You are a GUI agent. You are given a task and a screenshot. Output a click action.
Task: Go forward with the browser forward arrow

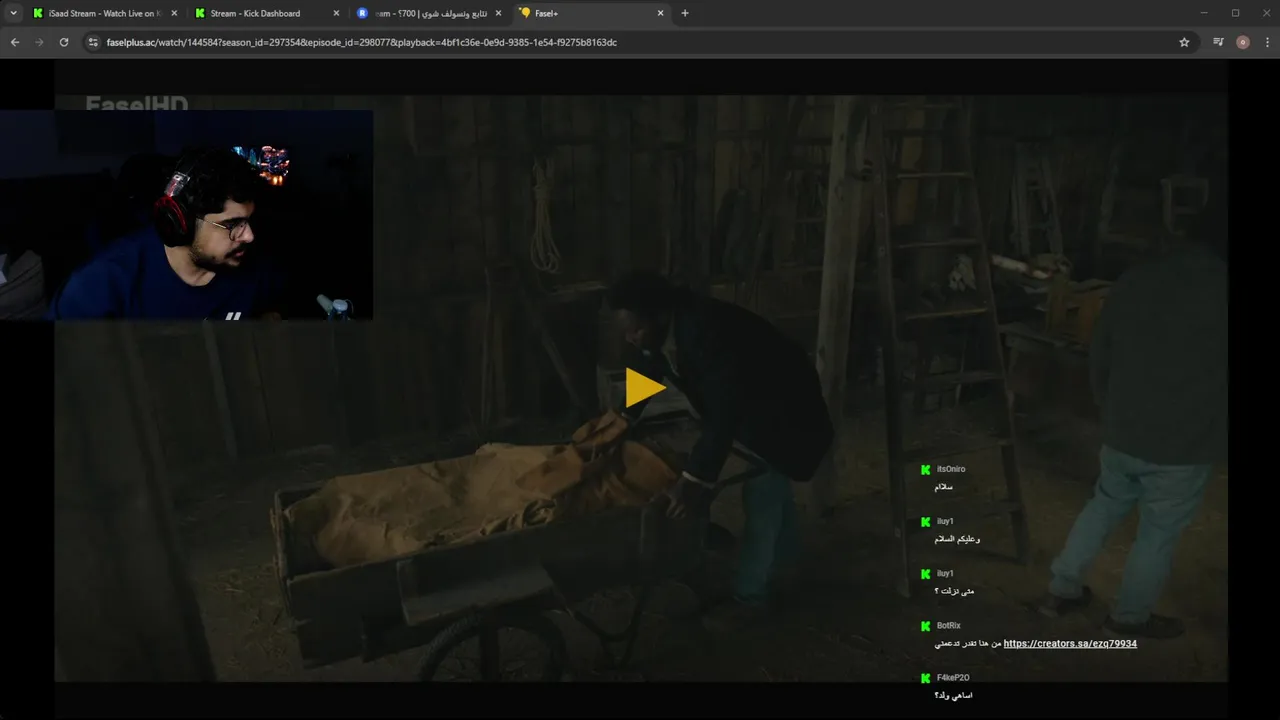(x=40, y=42)
